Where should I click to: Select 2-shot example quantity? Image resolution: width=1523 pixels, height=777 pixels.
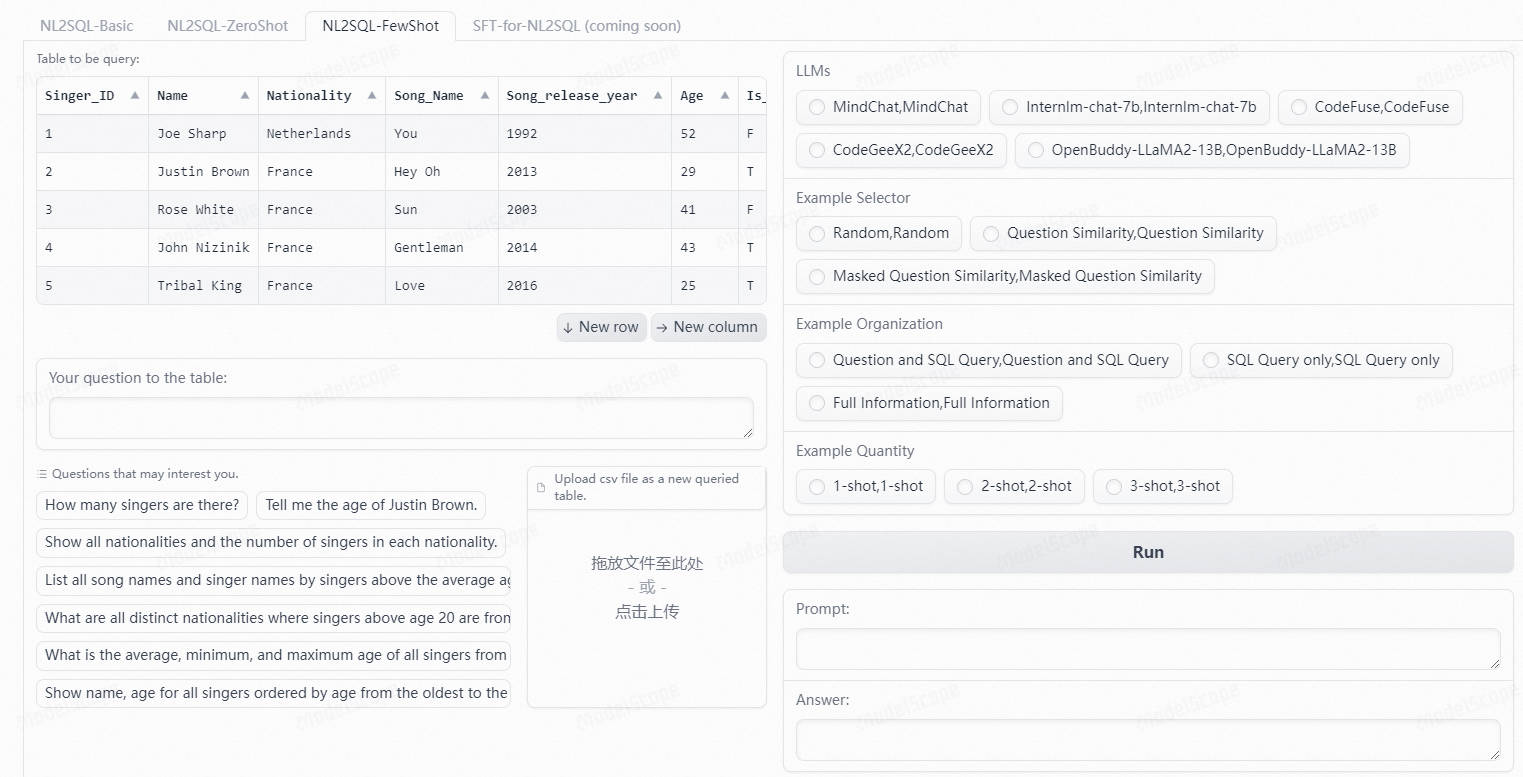tap(965, 487)
